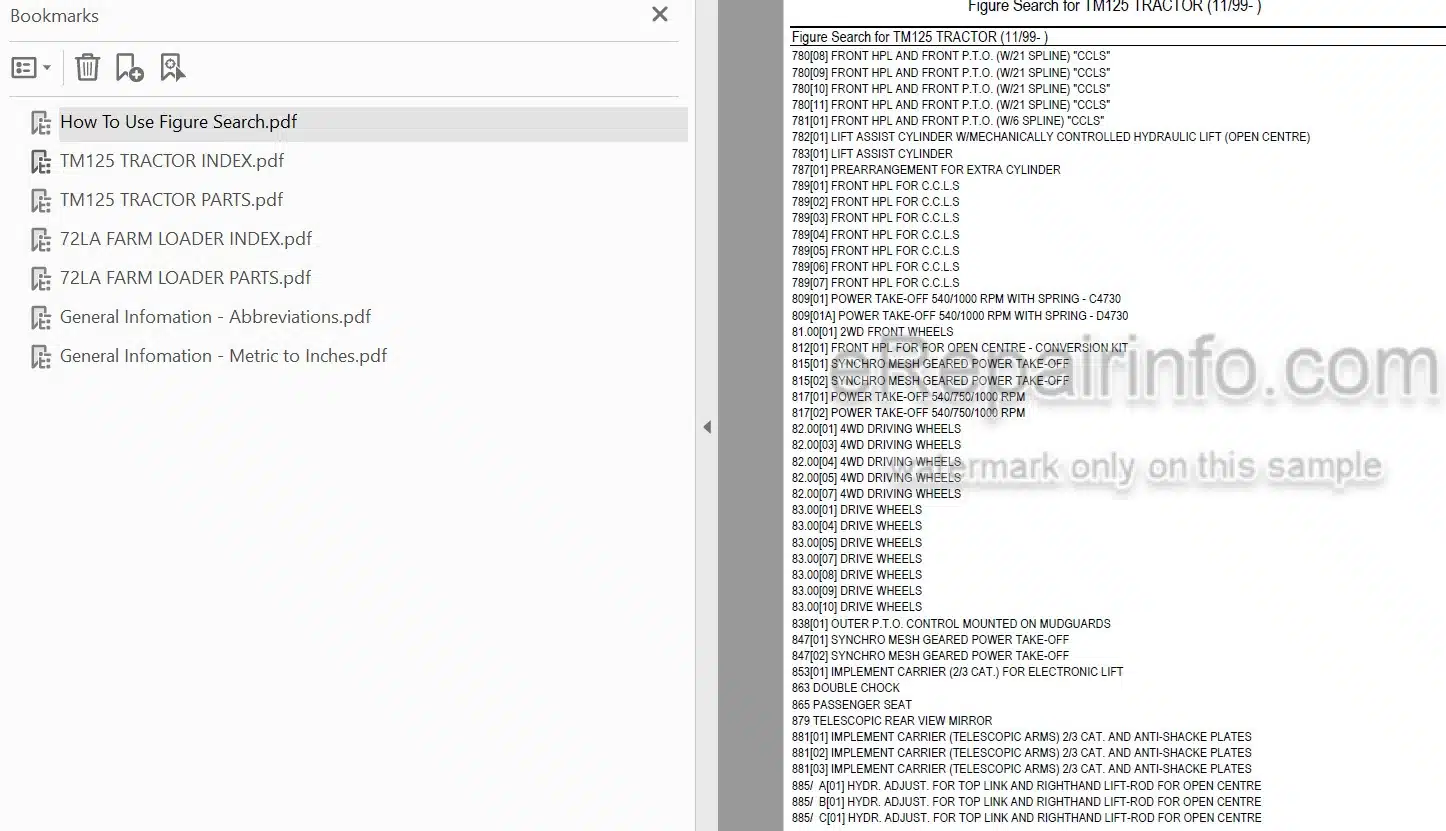
Task: Click icon beside Metric to Inches.pdf bookmark
Action: point(41,357)
